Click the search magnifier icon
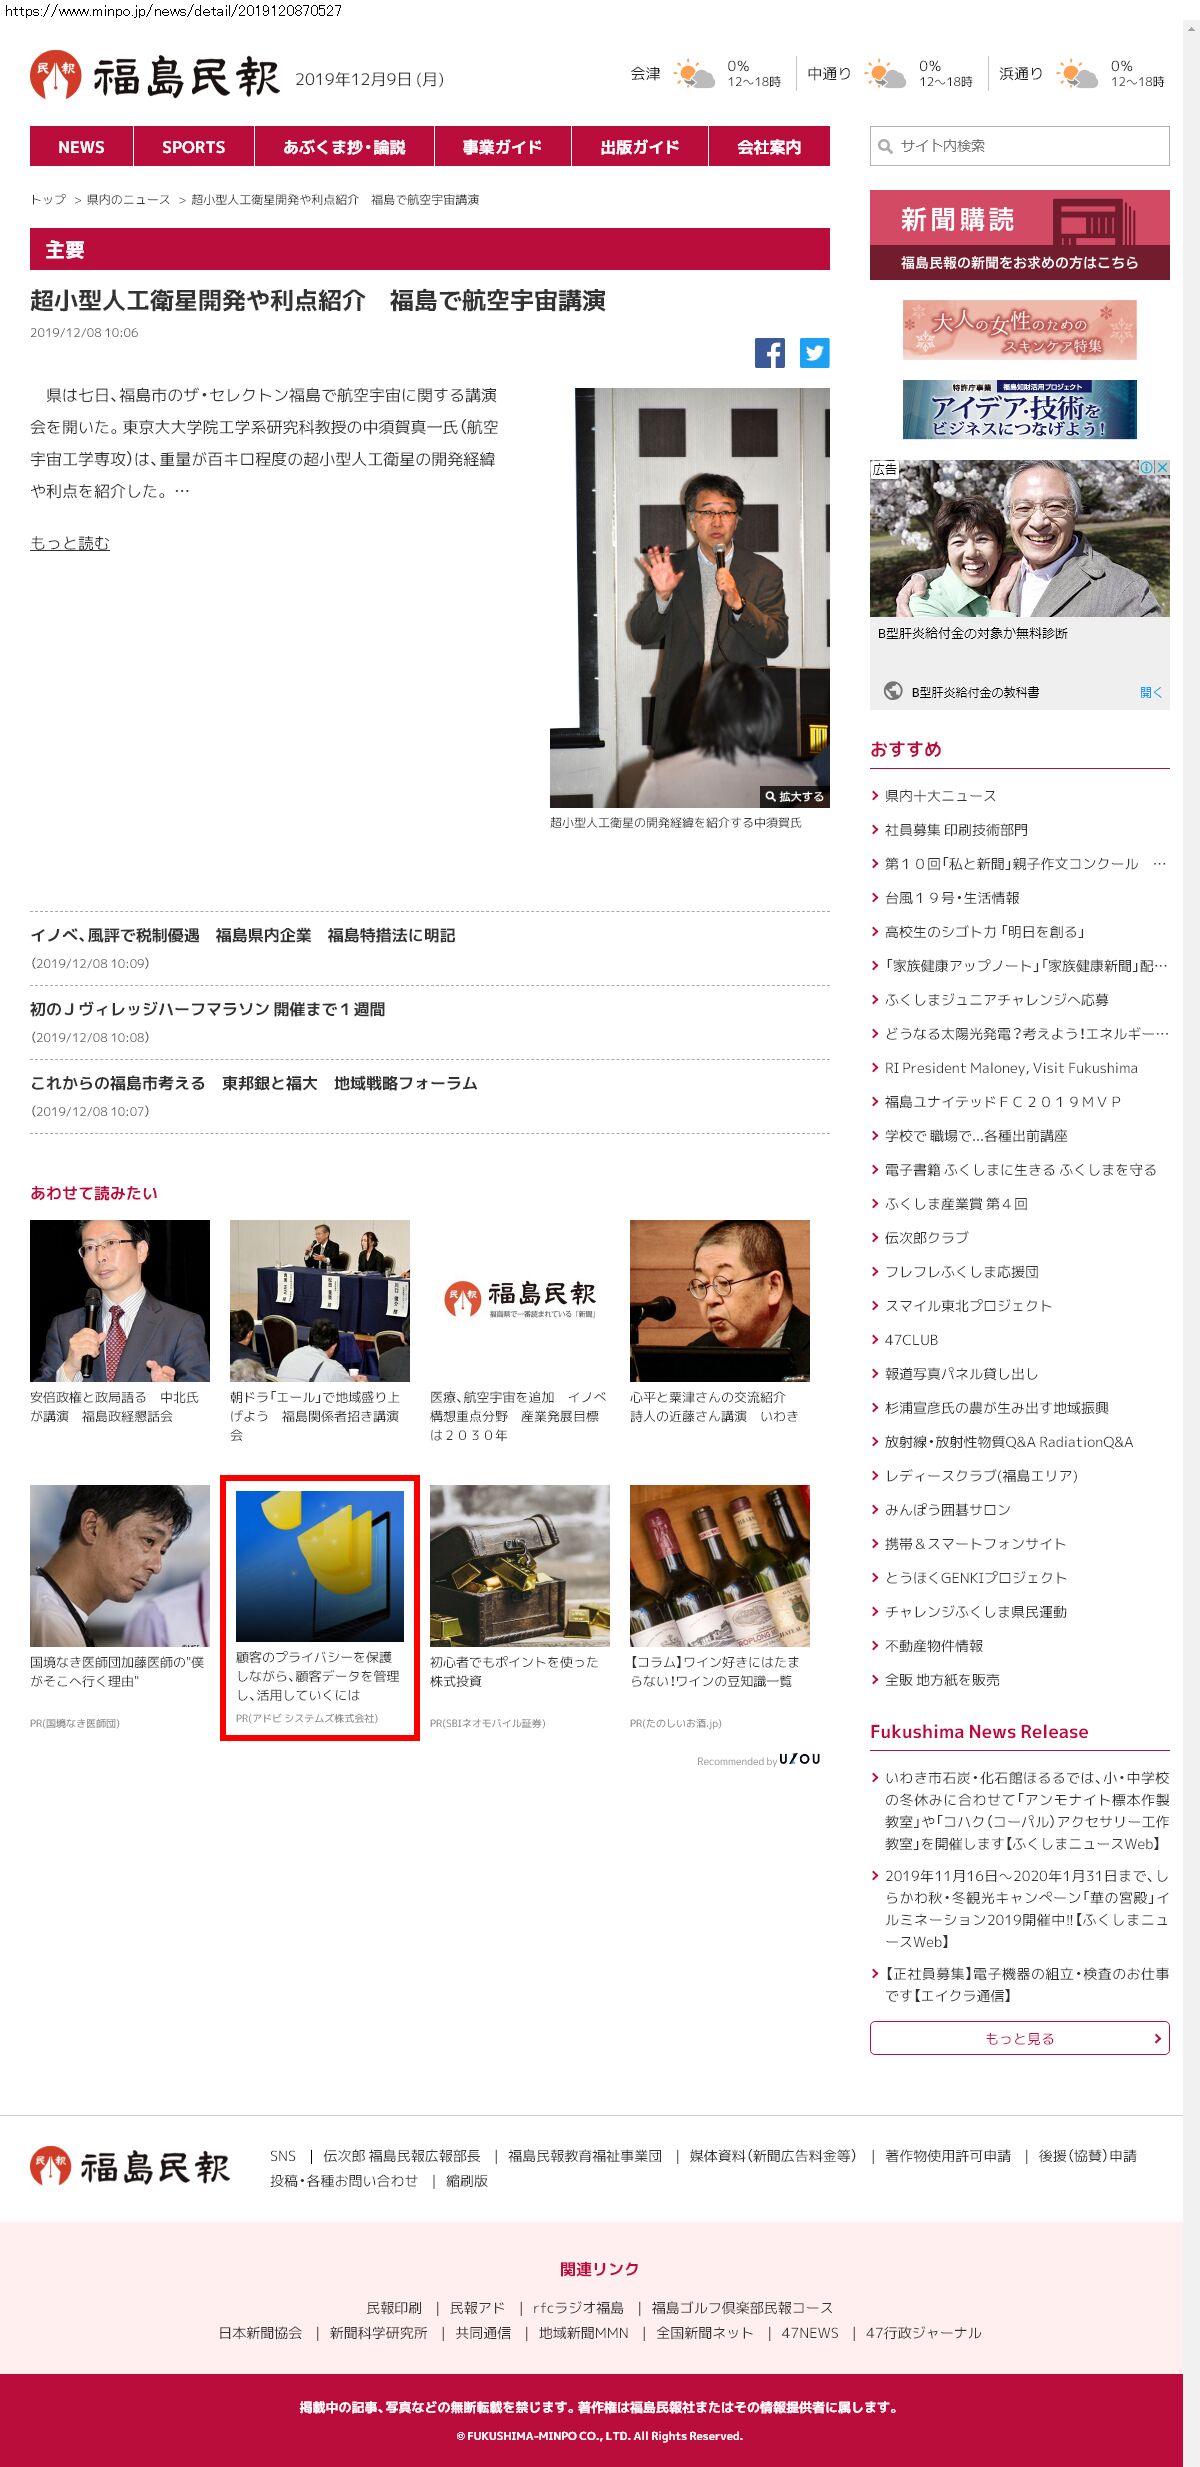Screen dimensions: 1200x2467 tap(885, 147)
